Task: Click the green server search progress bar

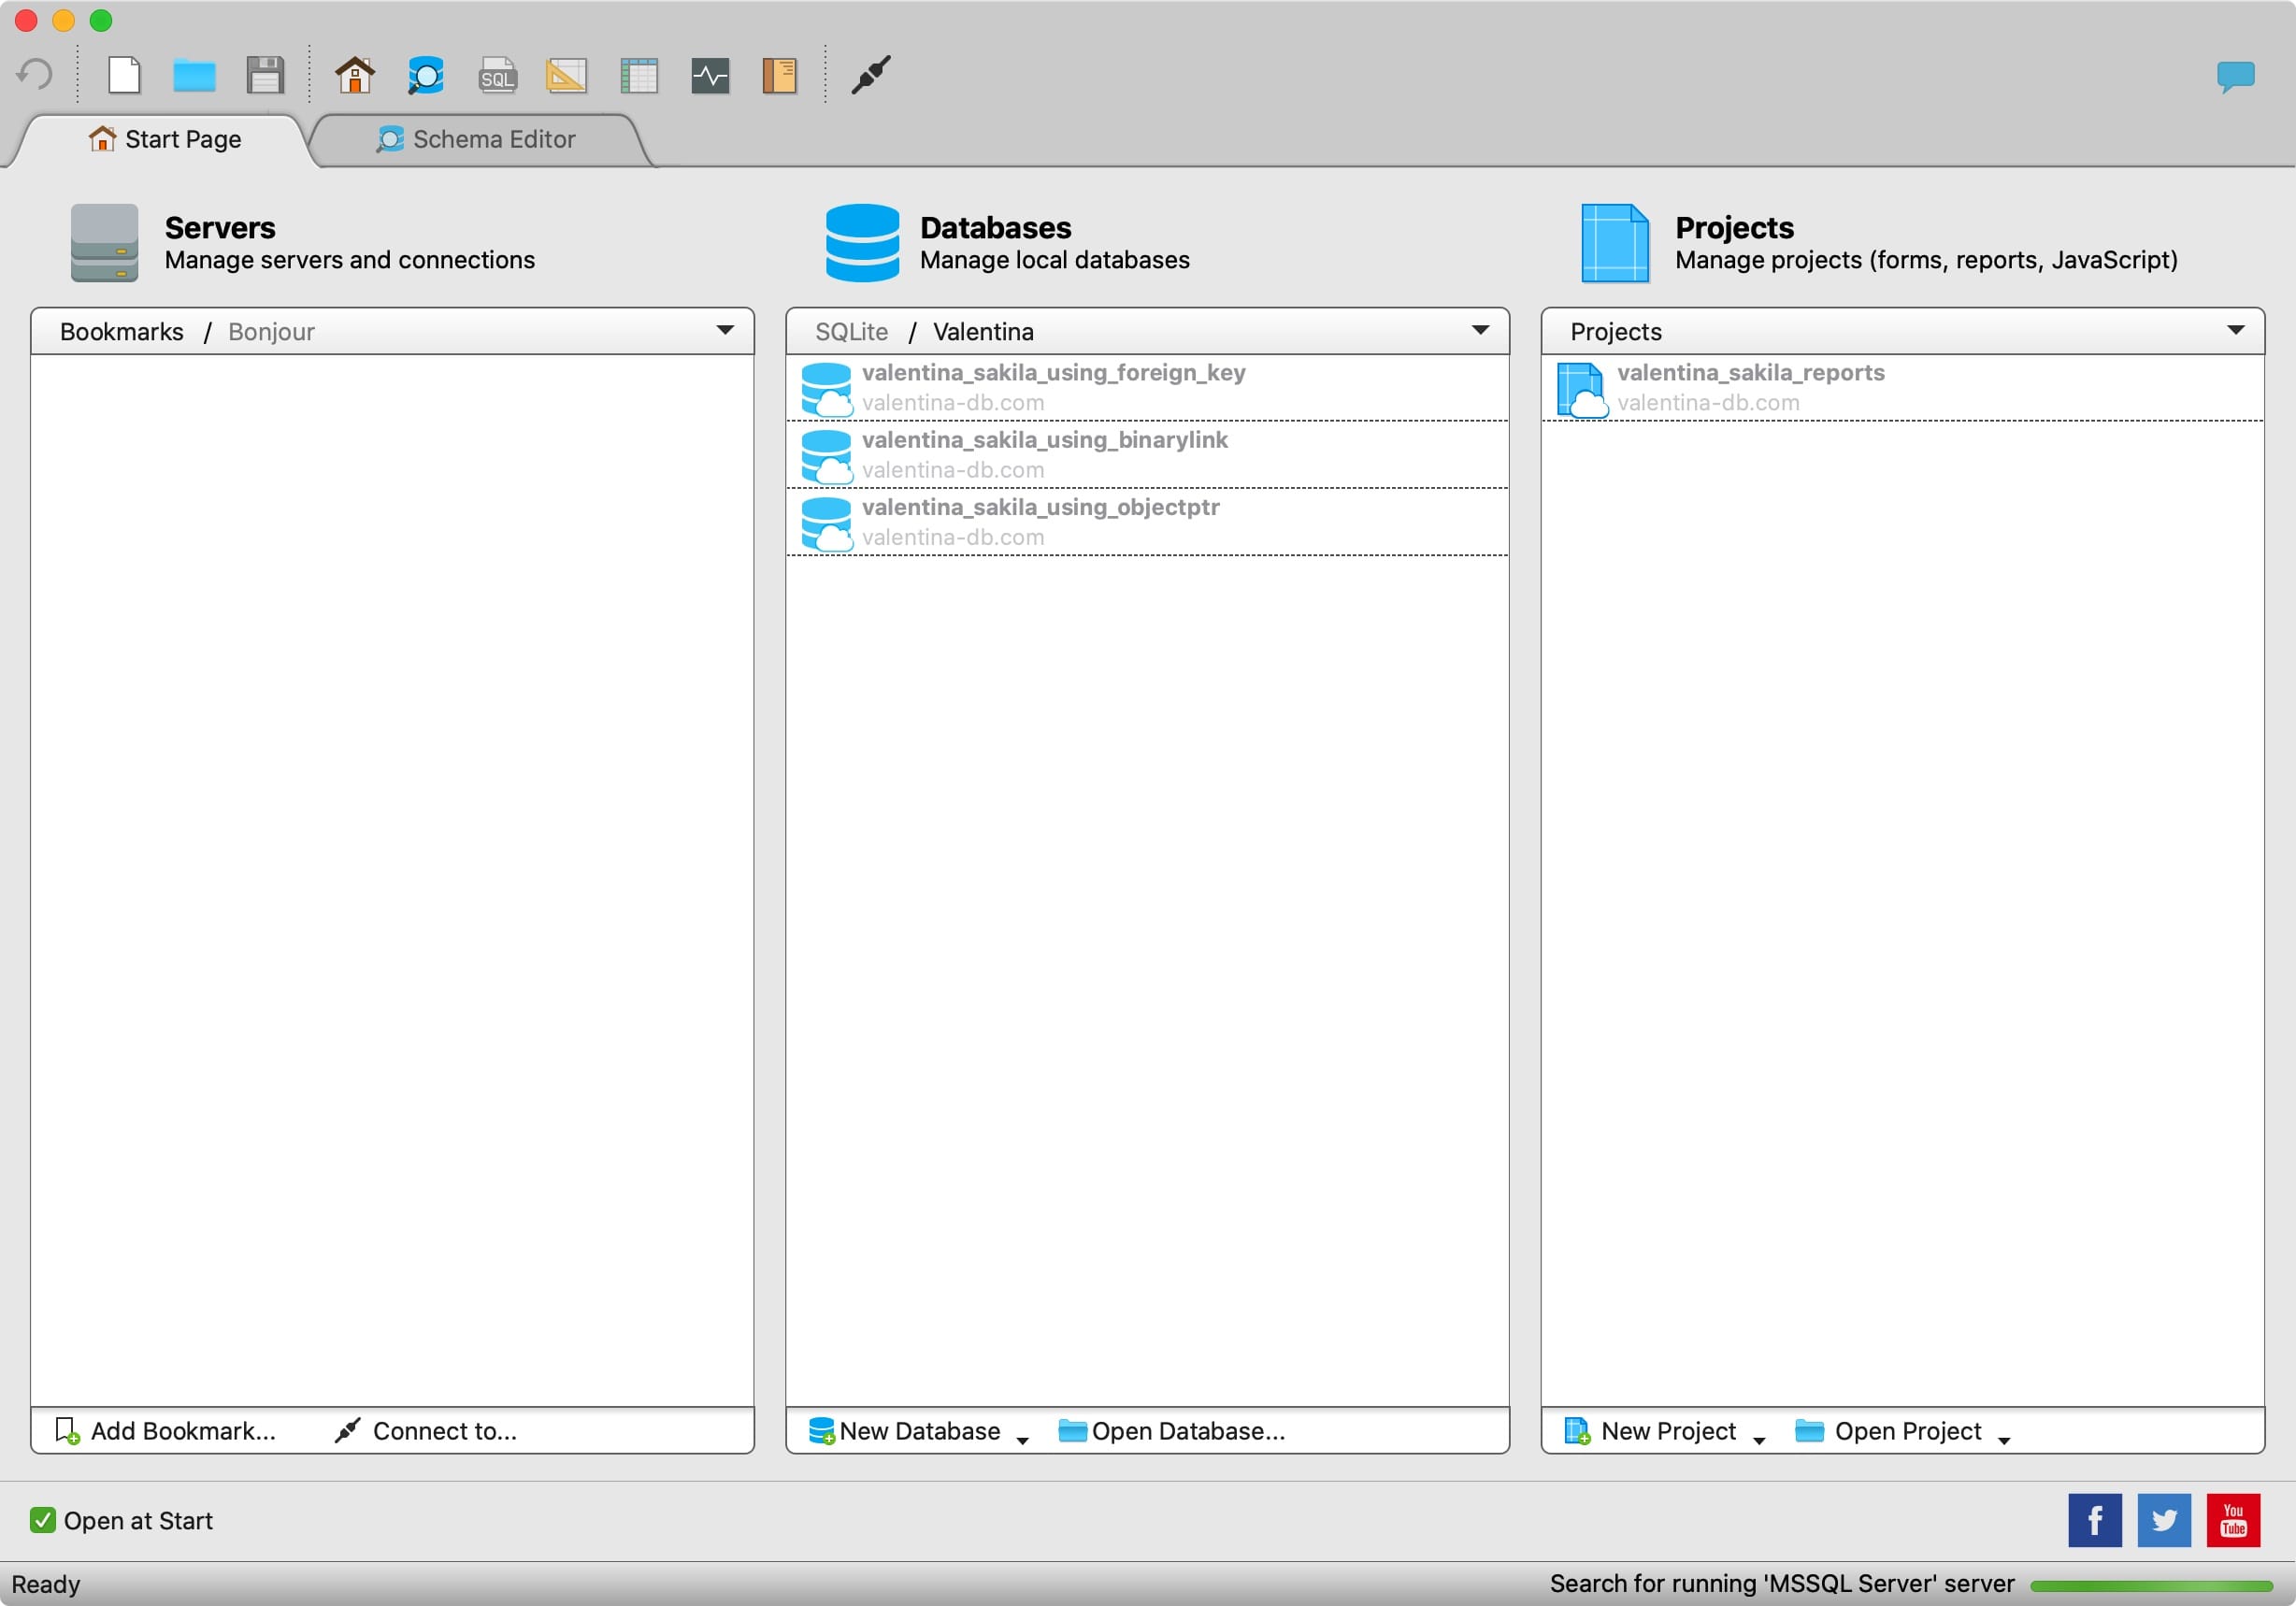Action: coord(2150,1585)
